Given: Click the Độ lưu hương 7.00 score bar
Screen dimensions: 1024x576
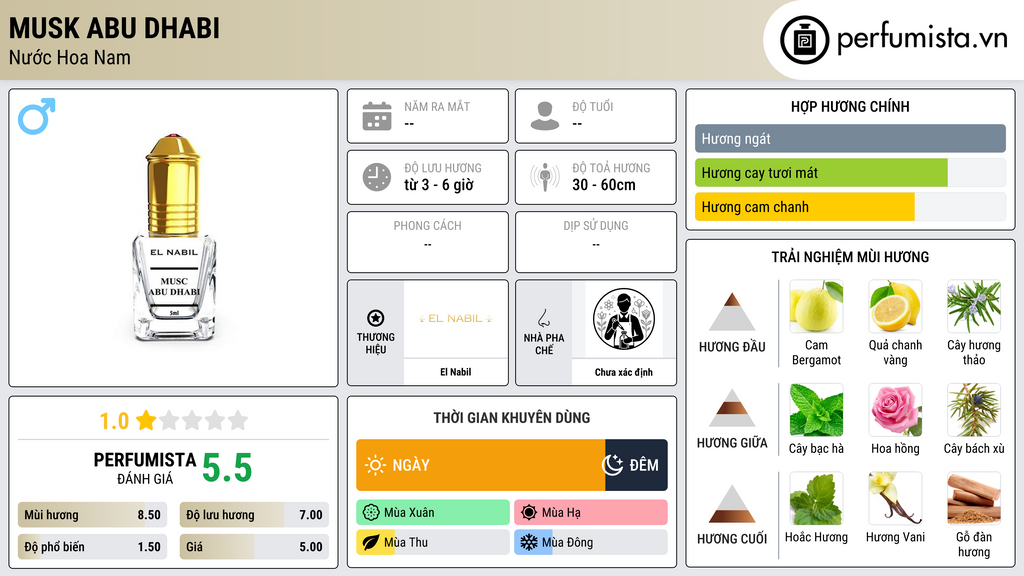Looking at the screenshot, I should [x=254, y=515].
